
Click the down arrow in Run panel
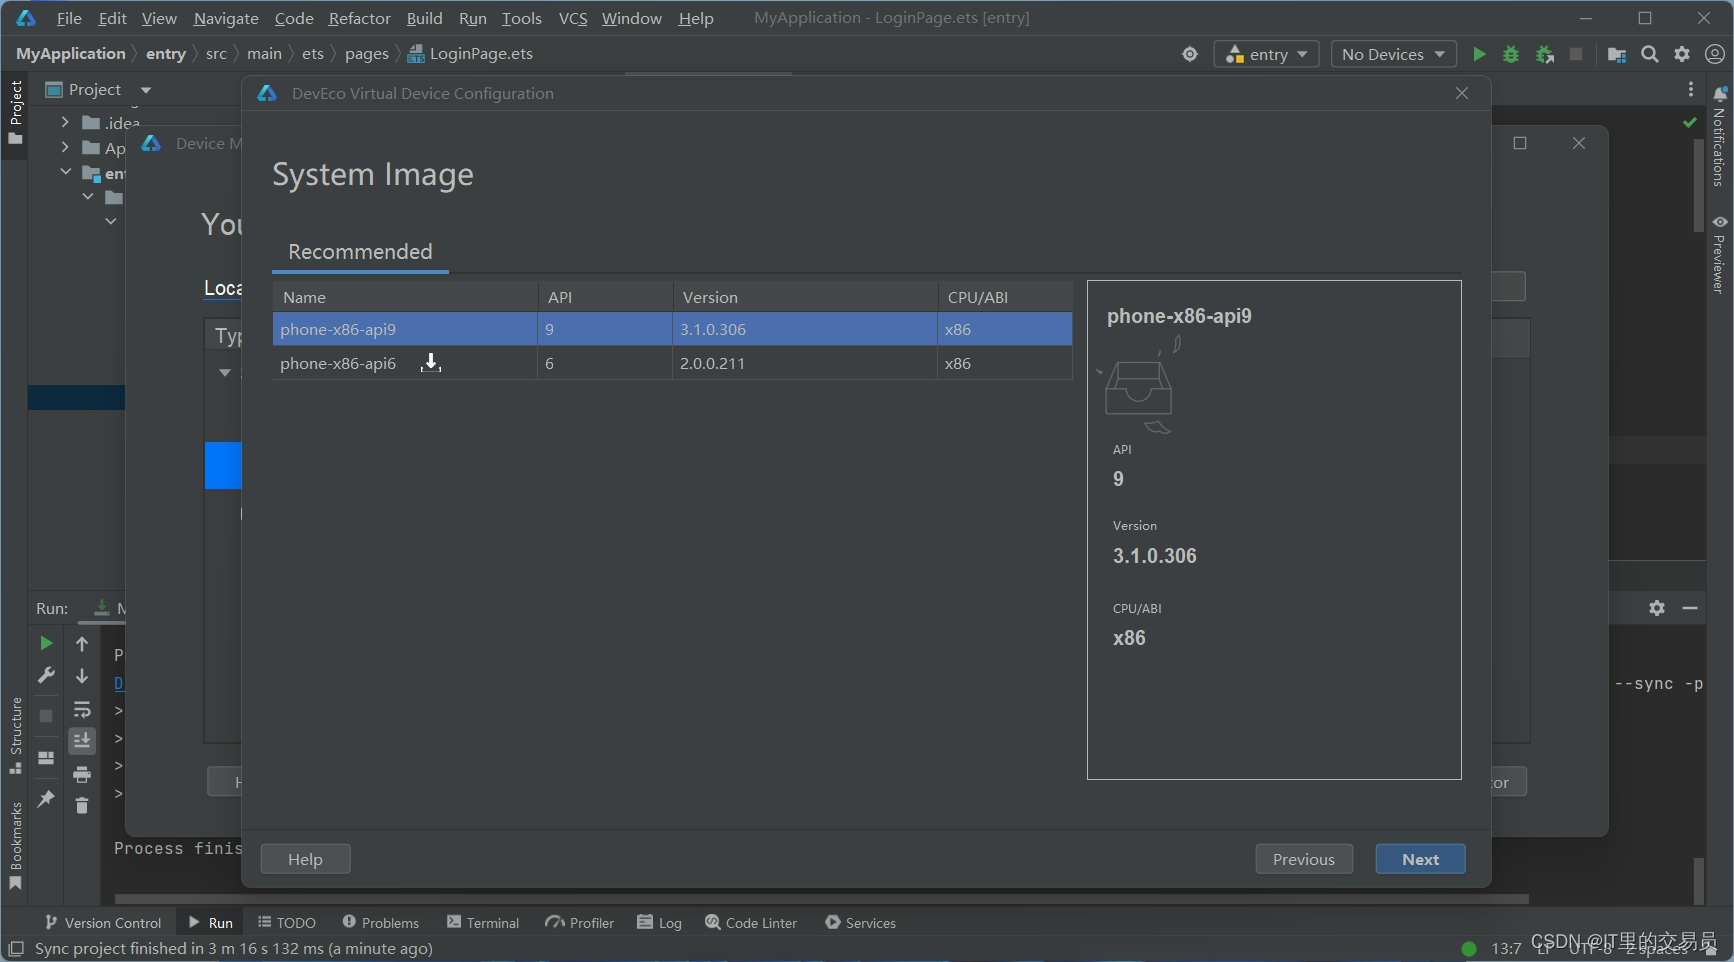[82, 676]
